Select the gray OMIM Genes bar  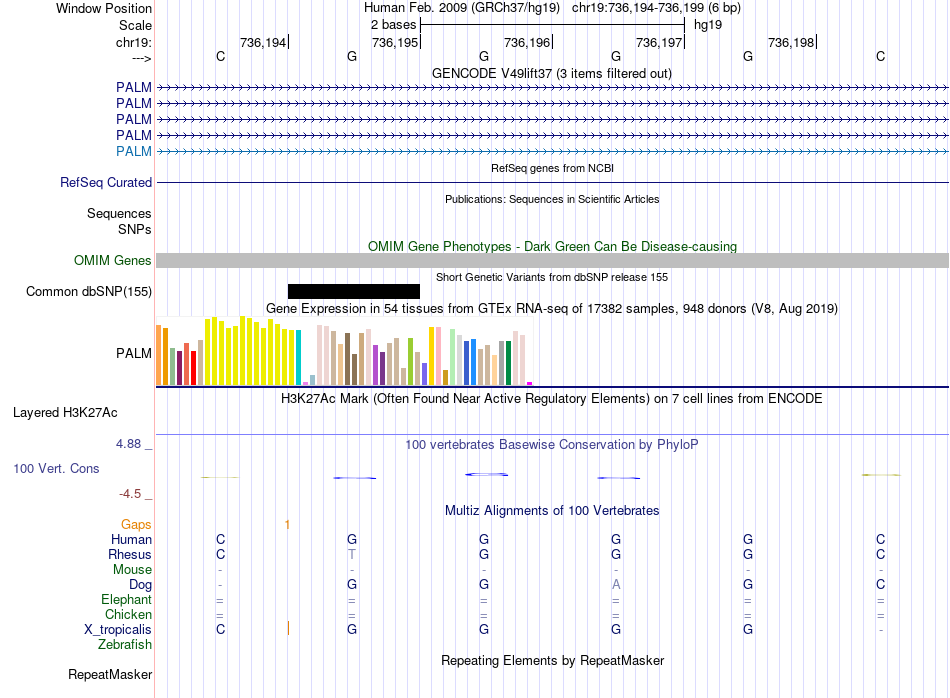coord(552,261)
